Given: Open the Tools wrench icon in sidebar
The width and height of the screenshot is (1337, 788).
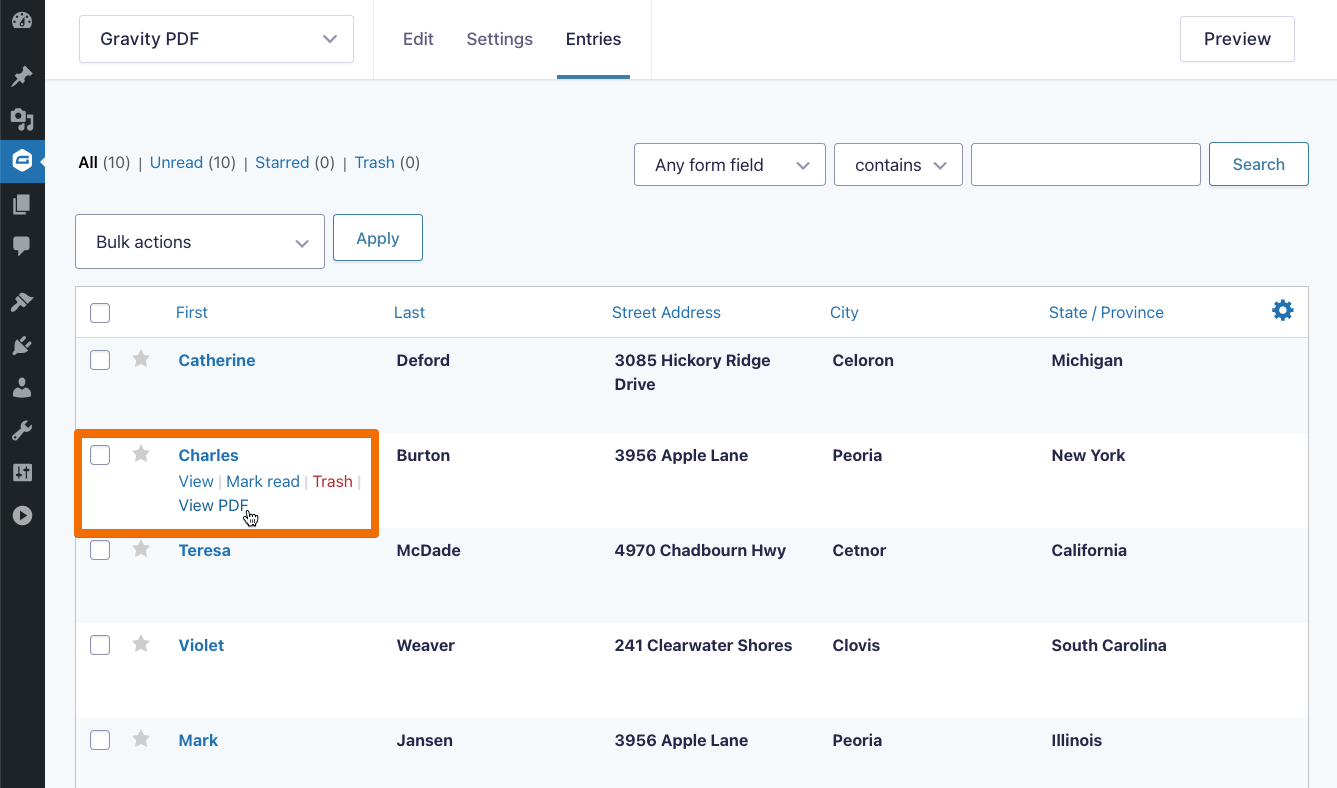Looking at the screenshot, I should [22, 431].
